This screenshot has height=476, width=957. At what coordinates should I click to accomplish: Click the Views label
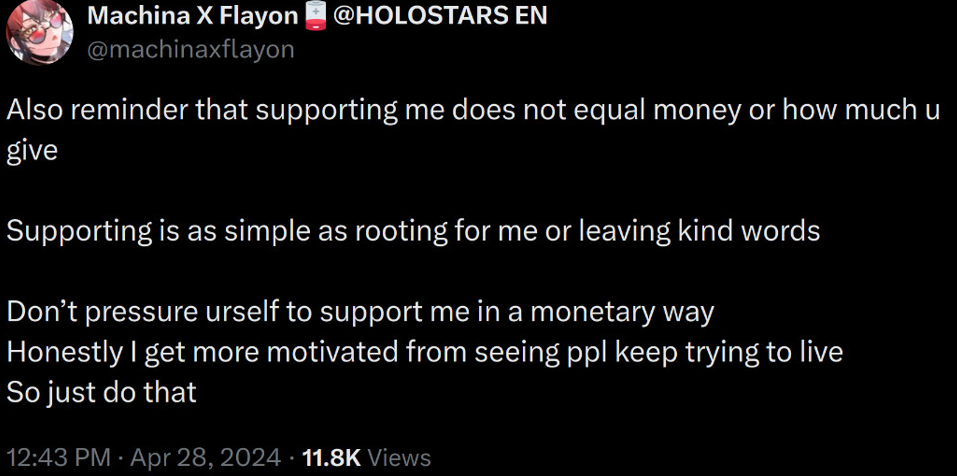[x=400, y=457]
